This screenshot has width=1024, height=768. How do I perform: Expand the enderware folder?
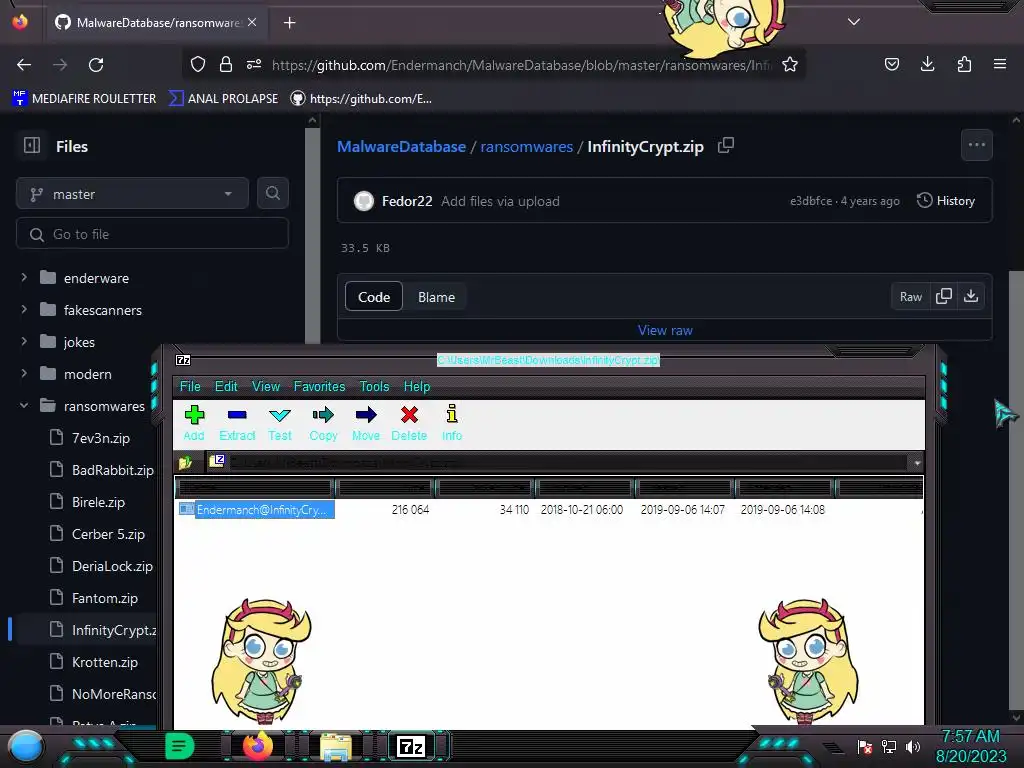pyautogui.click(x=24, y=278)
